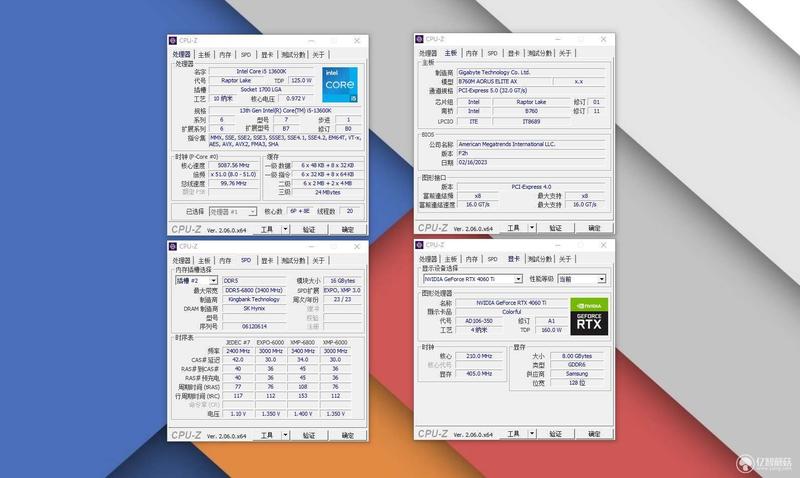Click the CPU-Z title icon in the SPD window
800x478 pixels.
(173, 246)
